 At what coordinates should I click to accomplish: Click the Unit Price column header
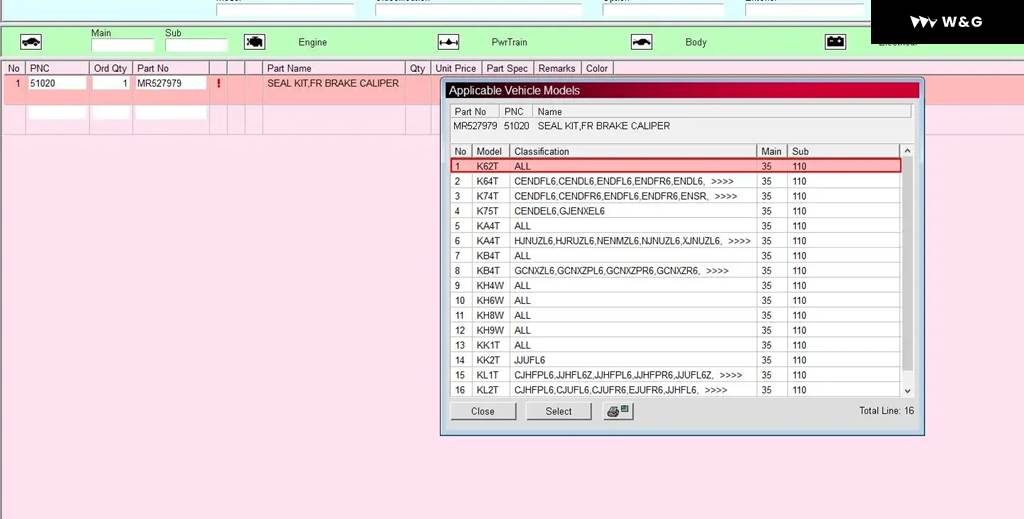[456, 68]
